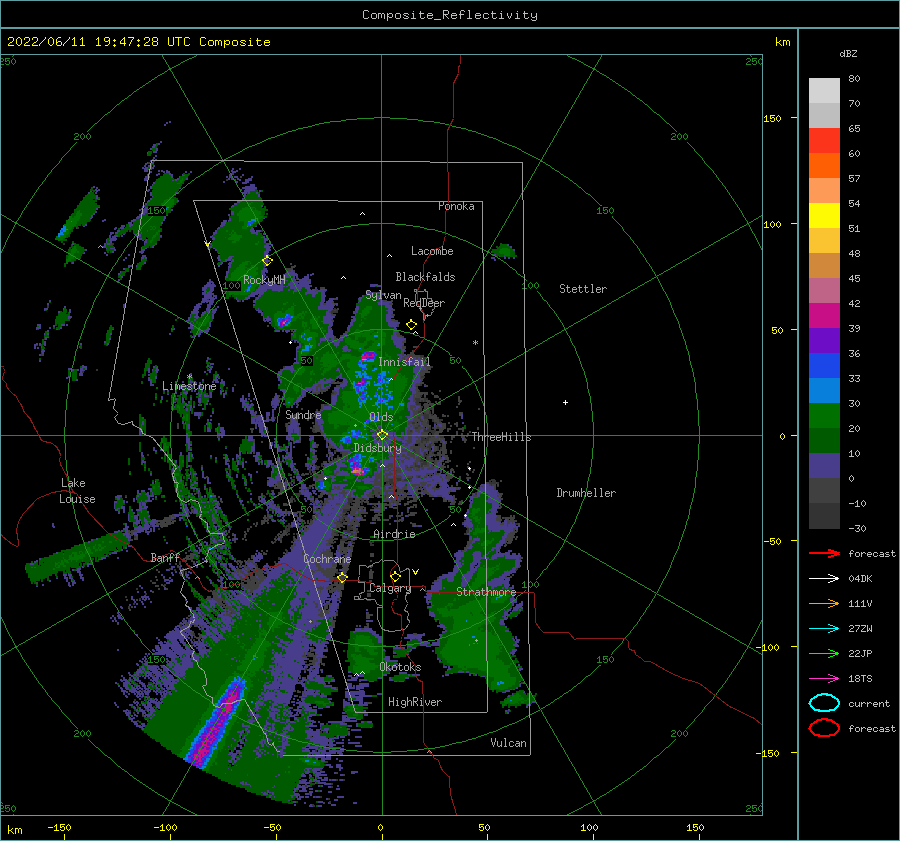900x841 pixels.
Task: Click the Drumheller town label
Action: coord(586,493)
